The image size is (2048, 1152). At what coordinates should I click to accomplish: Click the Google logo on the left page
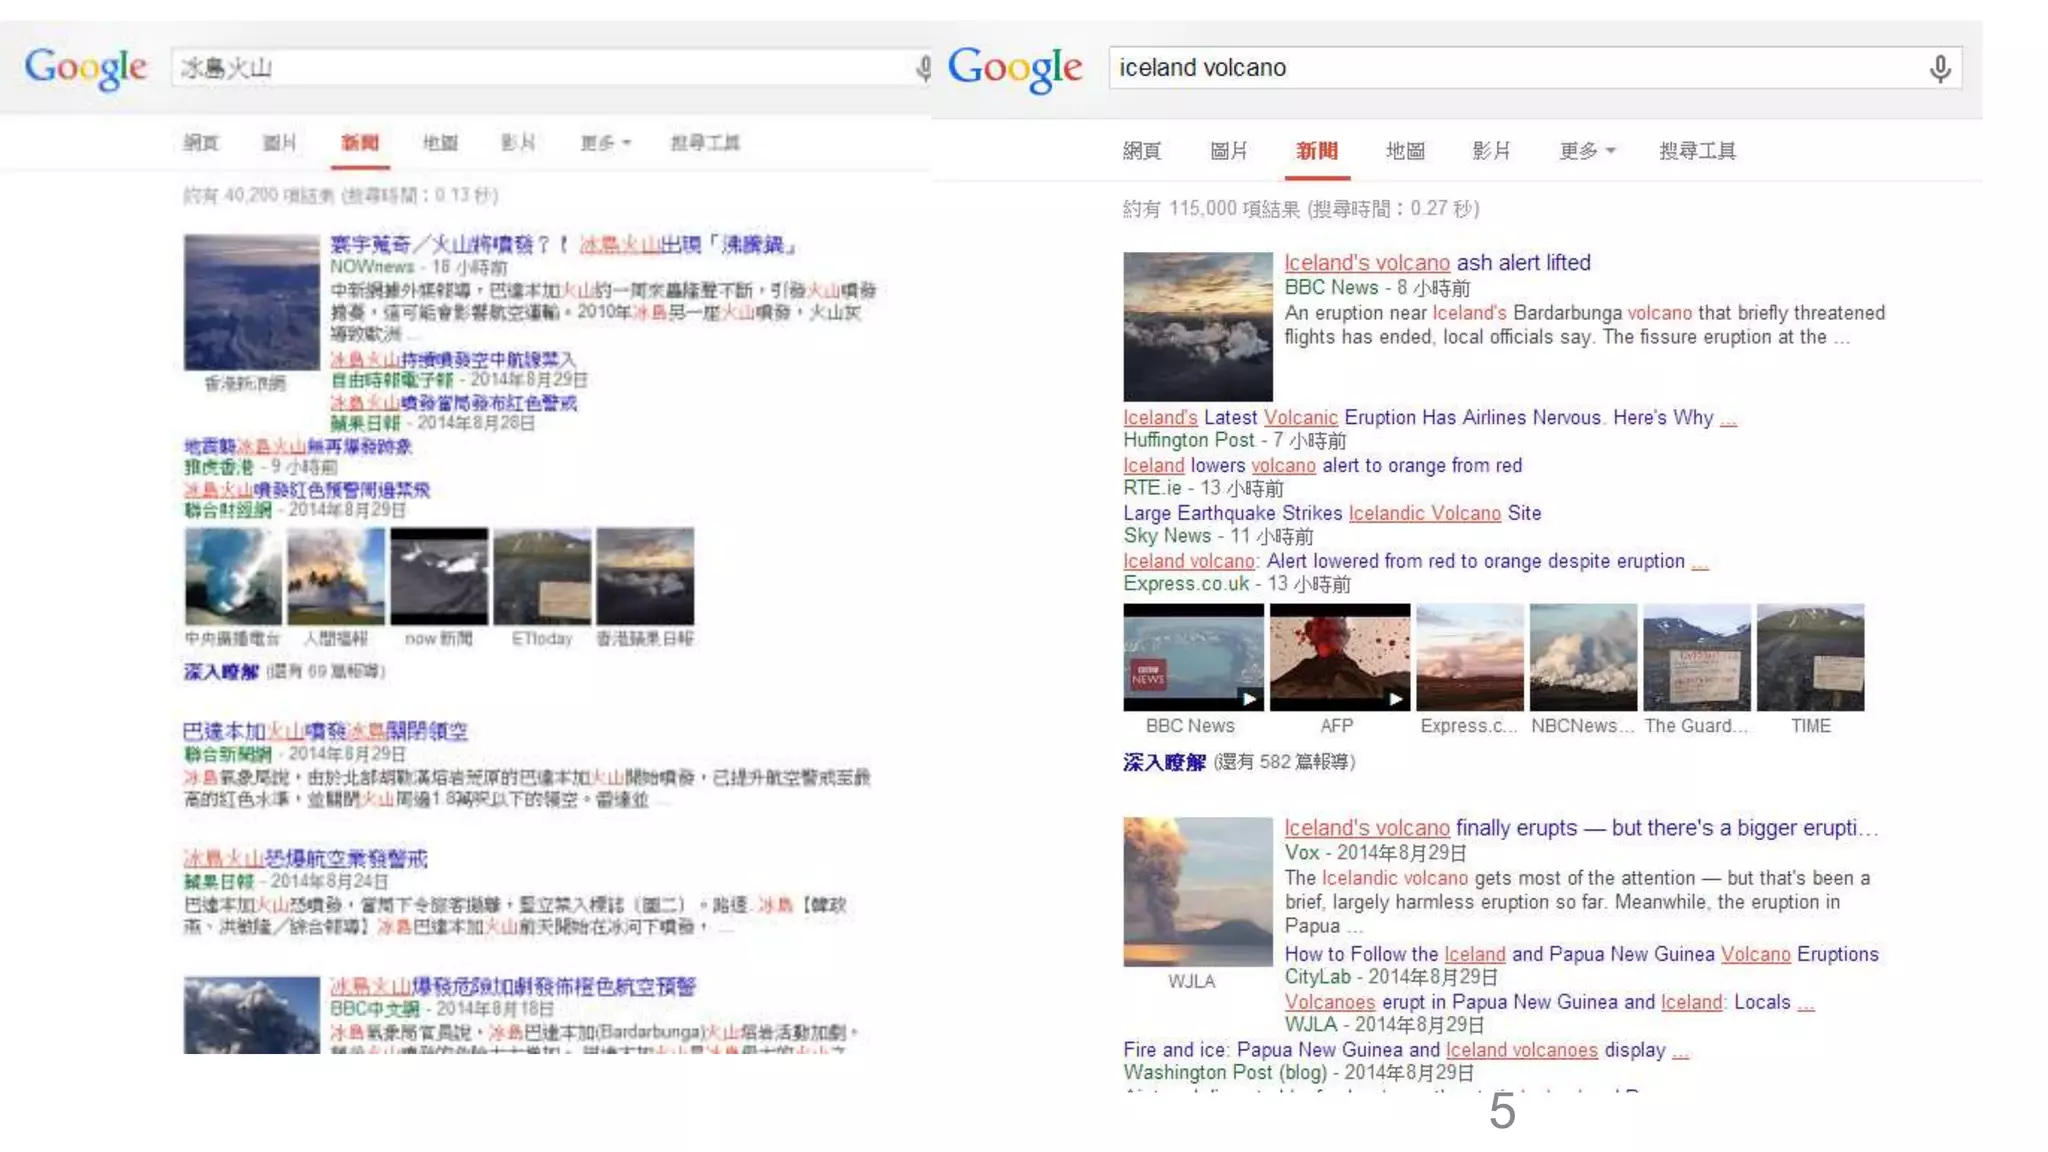(86, 68)
